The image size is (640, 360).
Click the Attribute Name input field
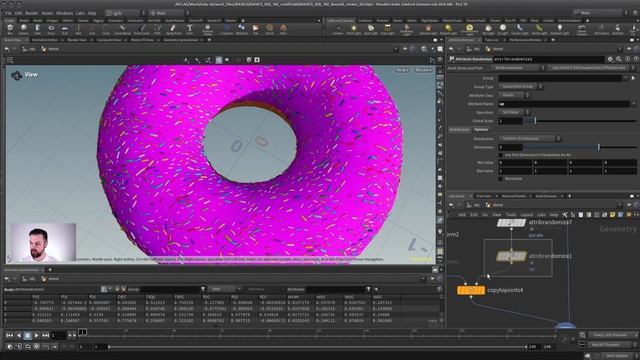pos(564,104)
